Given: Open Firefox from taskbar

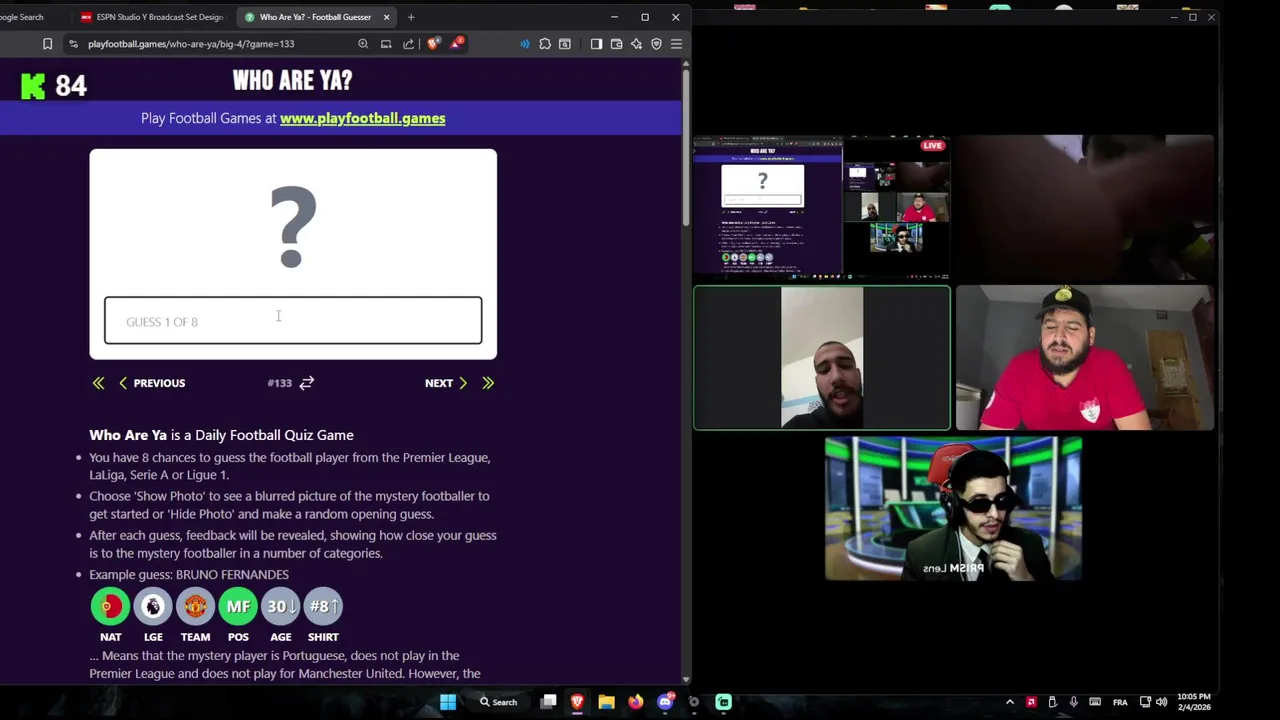Looking at the screenshot, I should 635,702.
